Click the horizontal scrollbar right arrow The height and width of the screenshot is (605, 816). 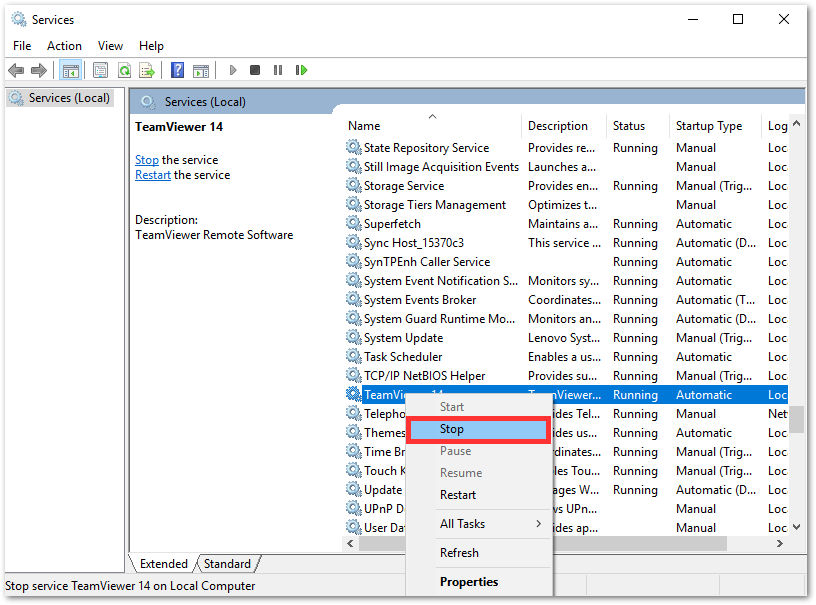click(x=780, y=544)
